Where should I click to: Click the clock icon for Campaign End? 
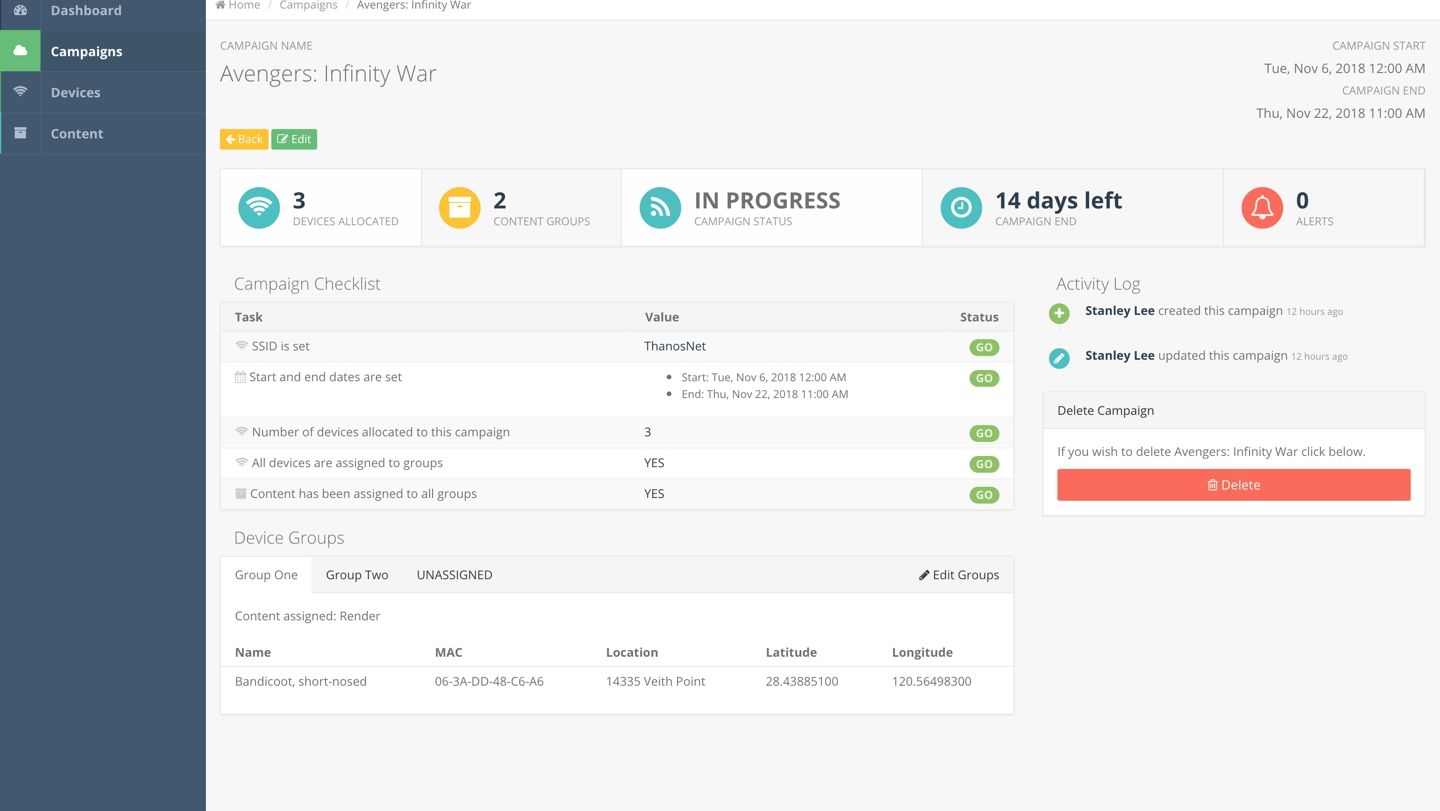point(961,208)
